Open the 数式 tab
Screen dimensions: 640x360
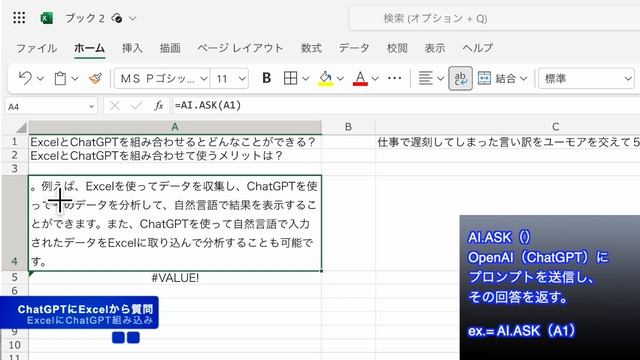(x=311, y=48)
